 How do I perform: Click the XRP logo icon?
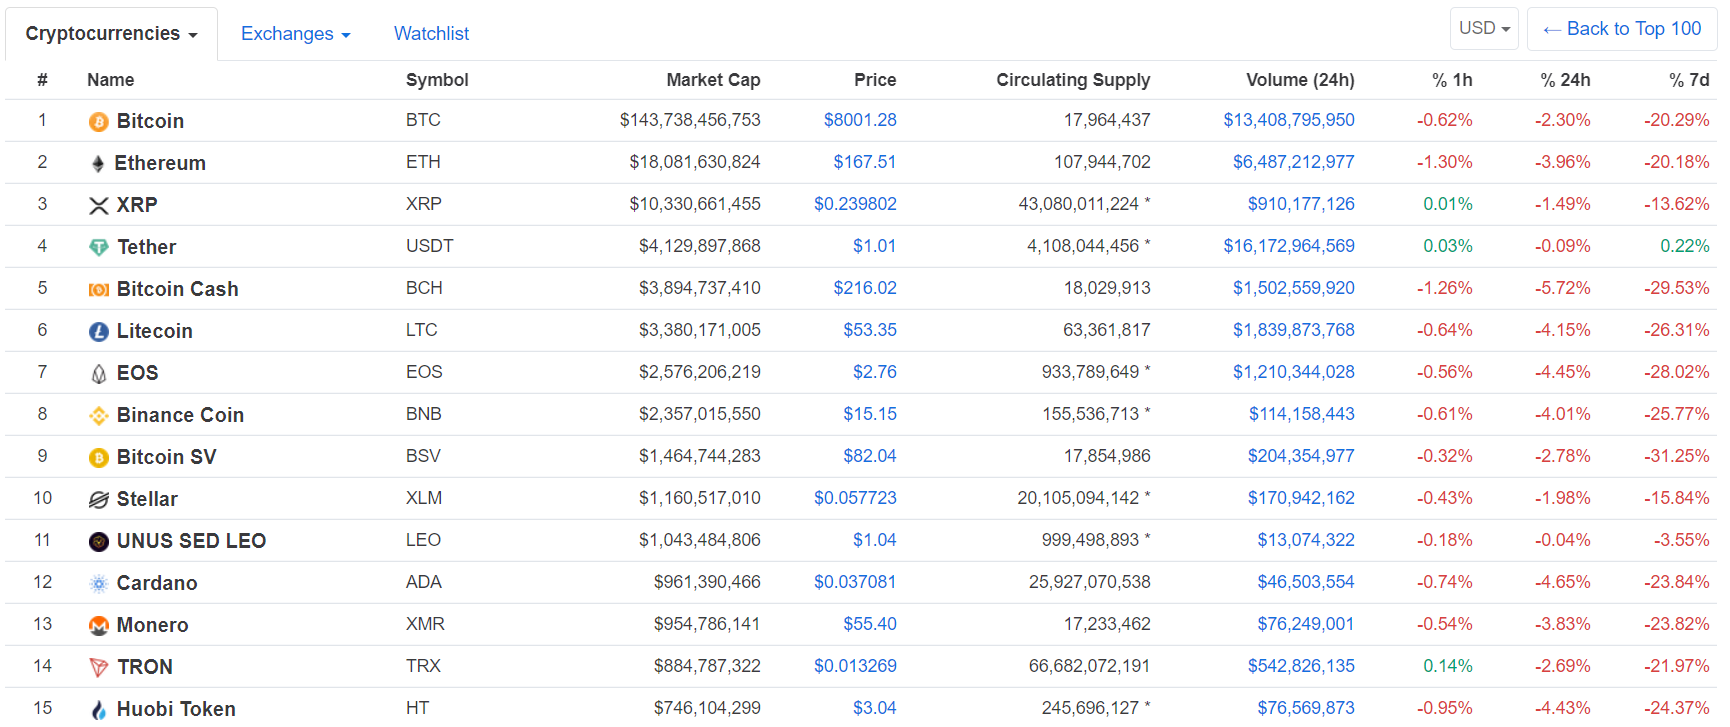coord(98,206)
